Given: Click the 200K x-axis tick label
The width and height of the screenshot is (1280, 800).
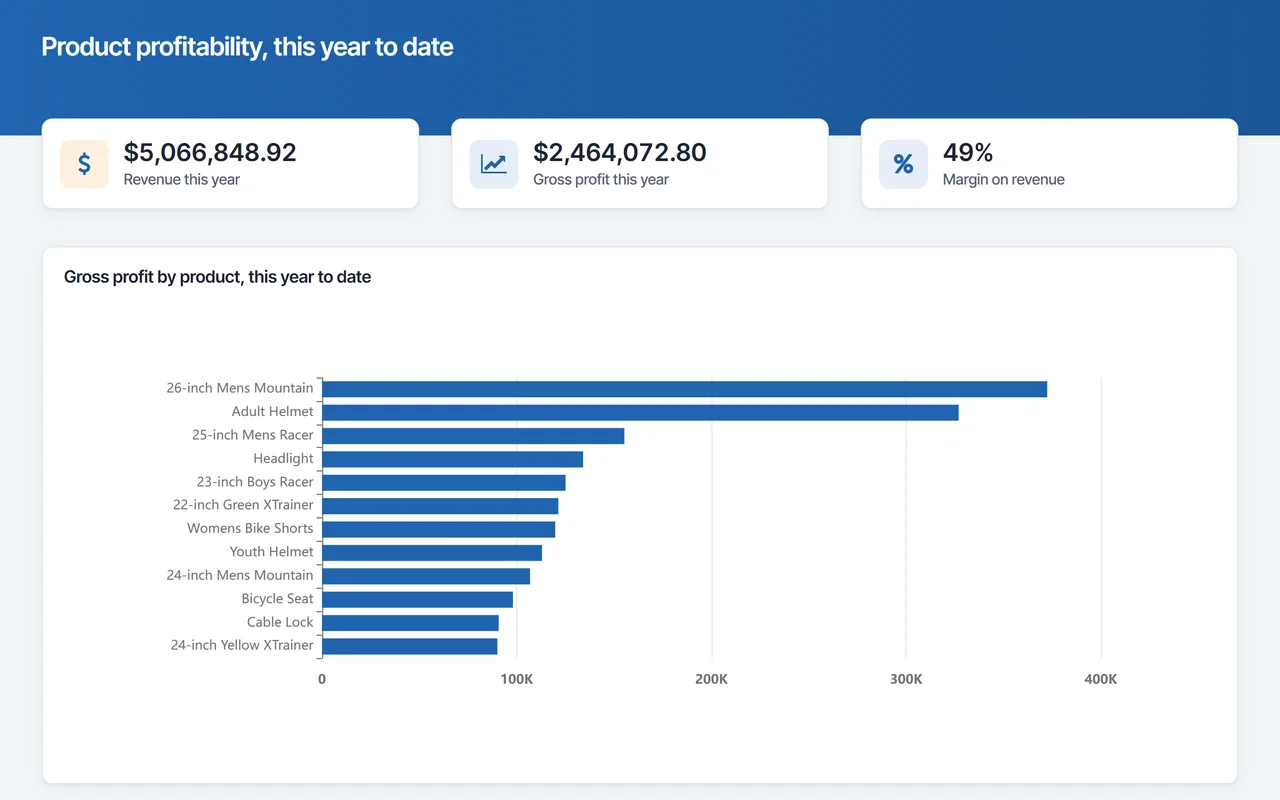Looking at the screenshot, I should point(712,680).
